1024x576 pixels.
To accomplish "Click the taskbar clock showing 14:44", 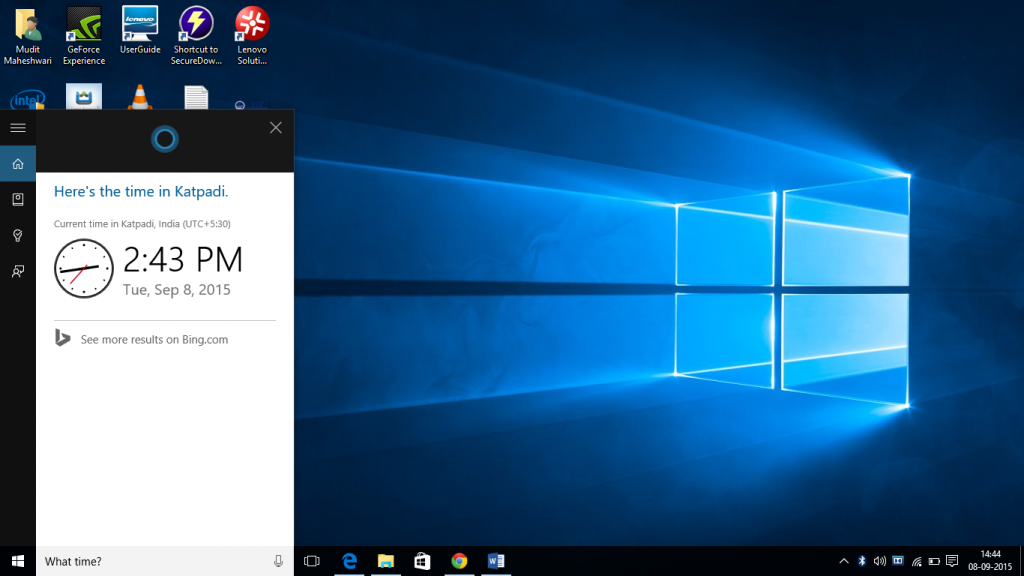I will tap(990, 561).
